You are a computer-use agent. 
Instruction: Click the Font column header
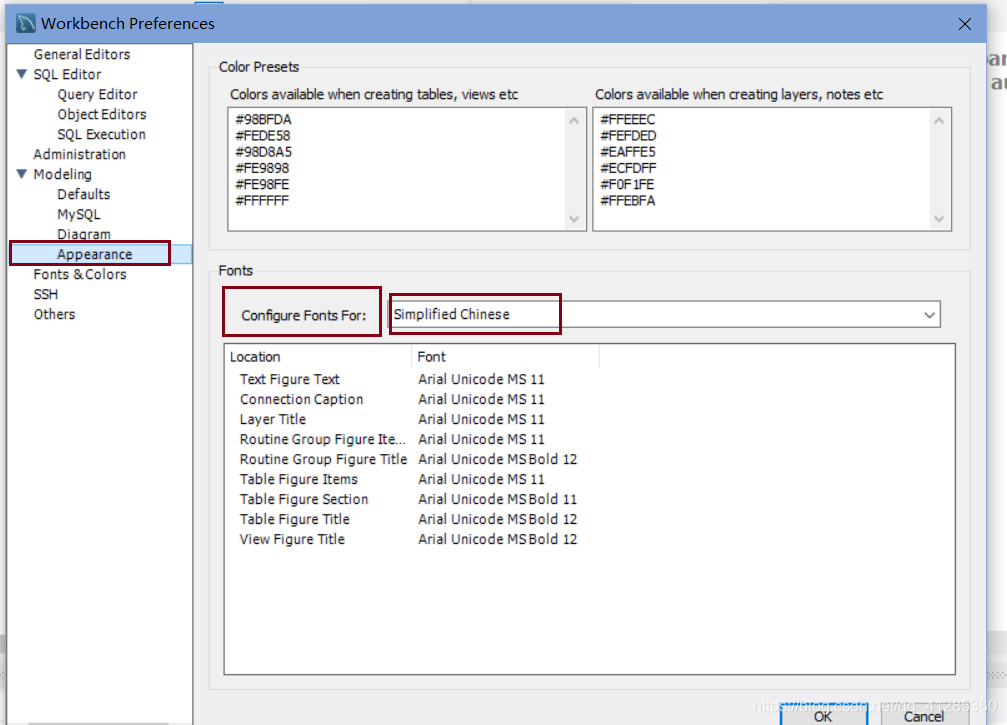pyautogui.click(x=505, y=356)
